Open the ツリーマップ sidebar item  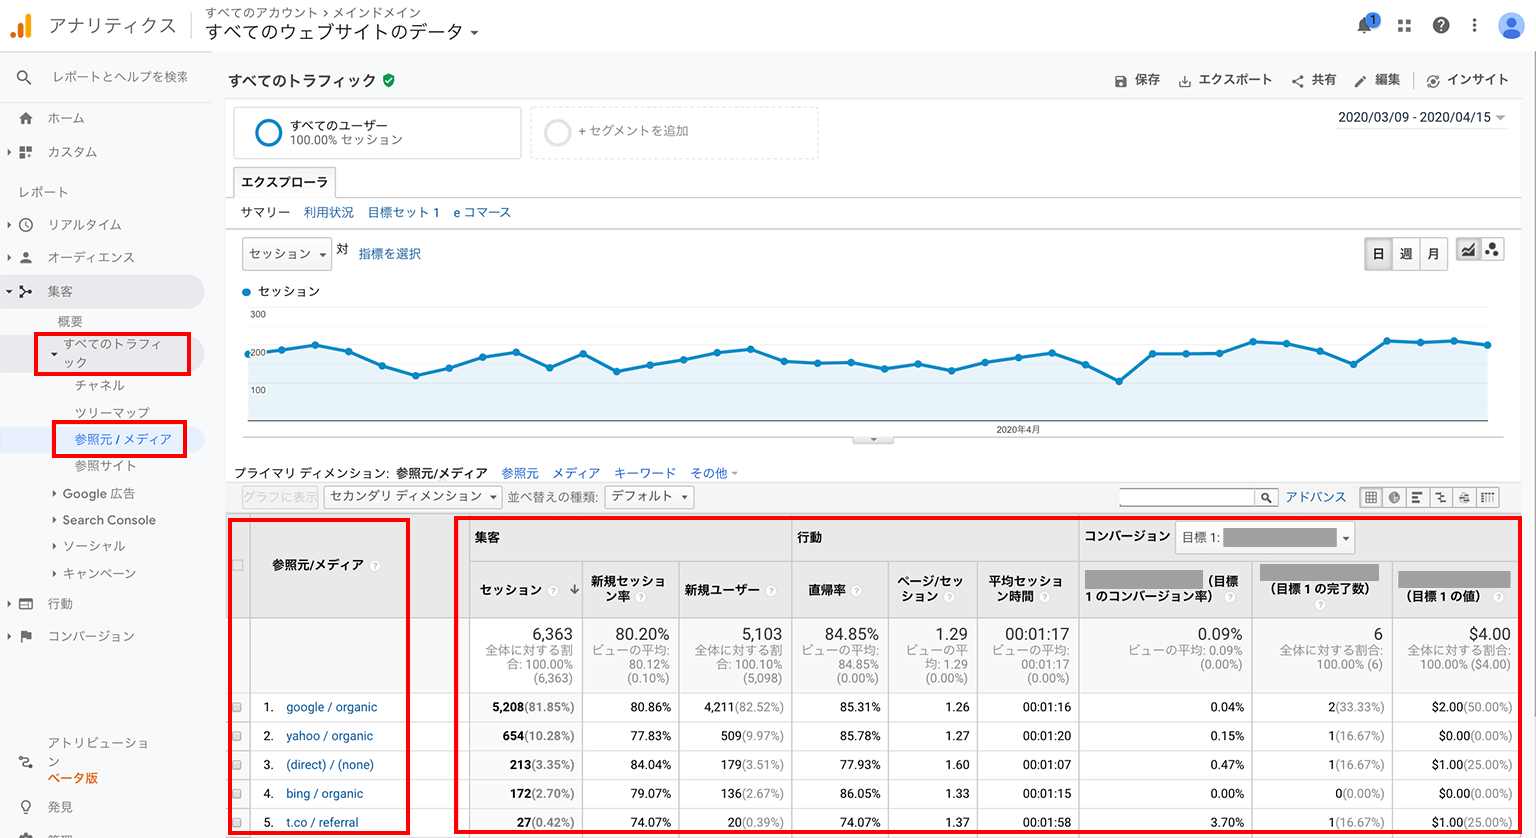112,412
